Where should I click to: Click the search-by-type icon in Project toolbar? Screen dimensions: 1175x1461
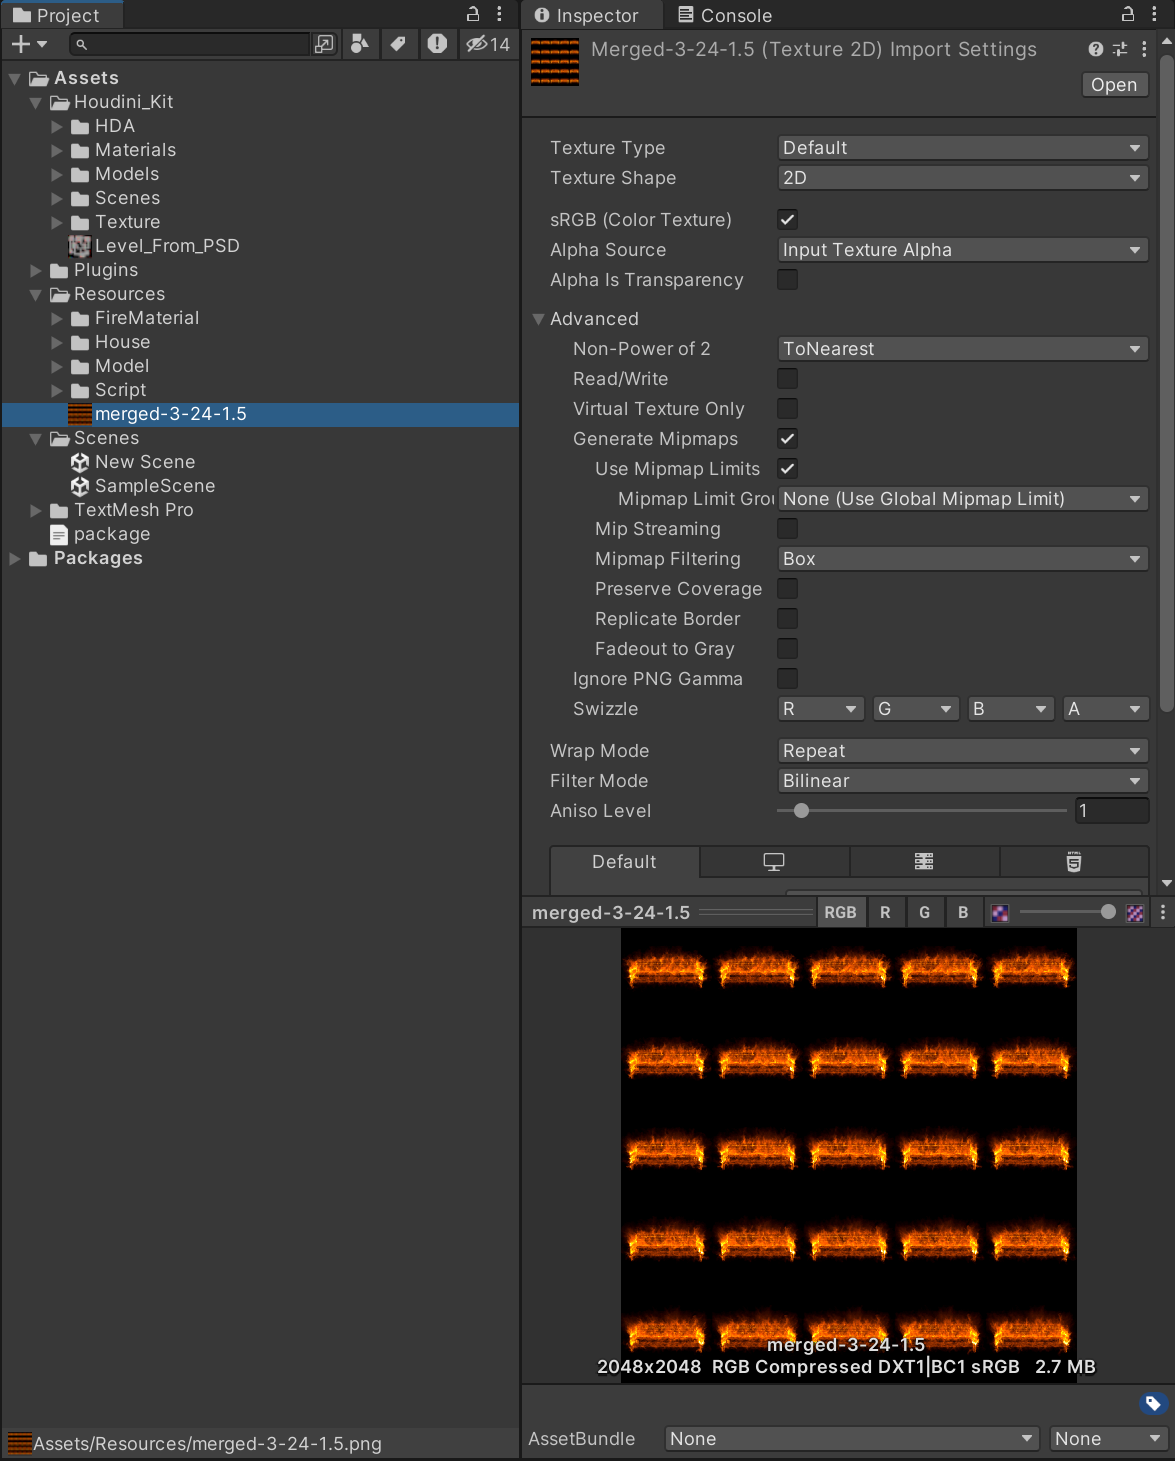[x=360, y=44]
